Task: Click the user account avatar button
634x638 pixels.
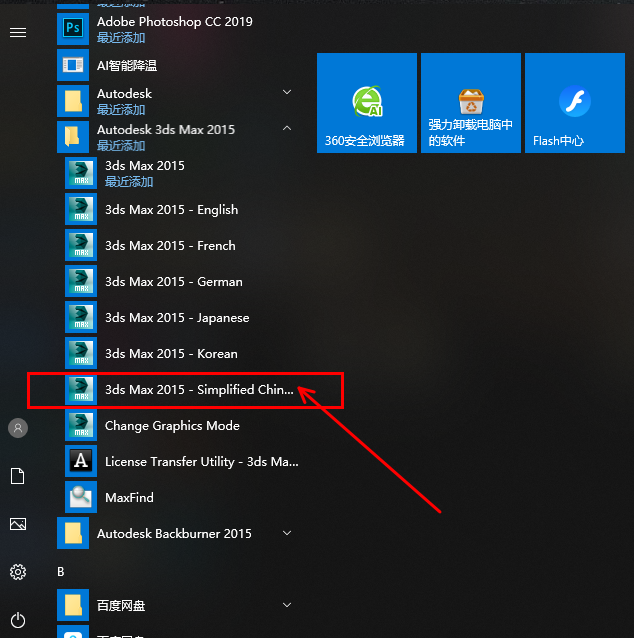Action: click(17, 428)
